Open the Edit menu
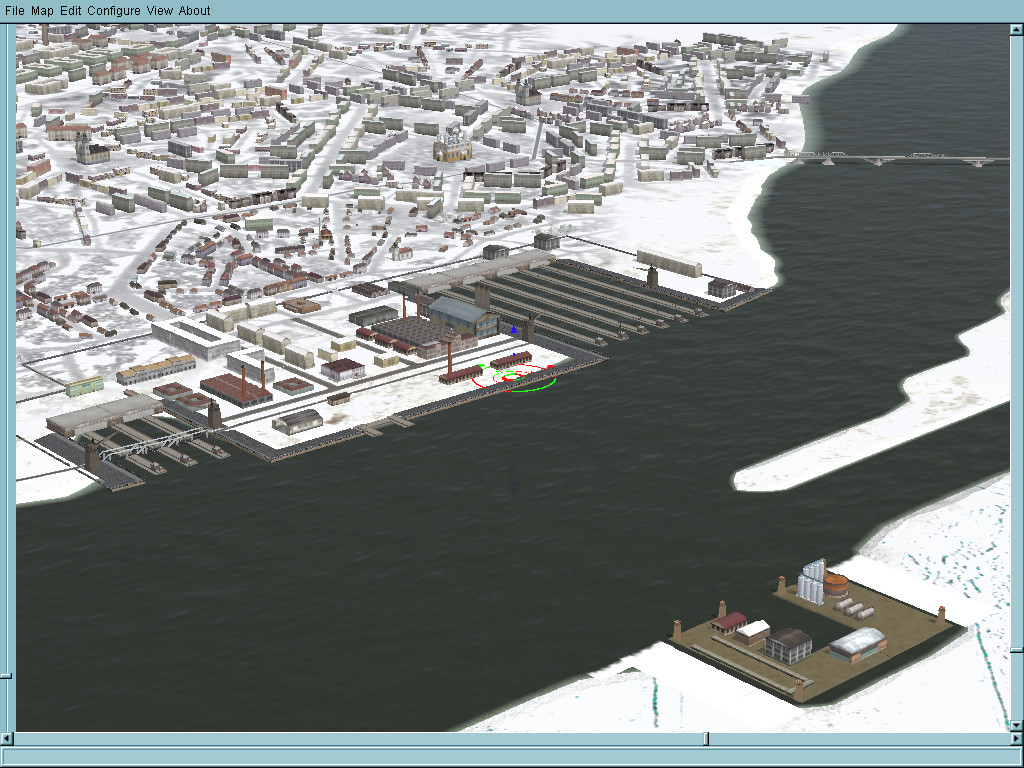 pyautogui.click(x=71, y=10)
